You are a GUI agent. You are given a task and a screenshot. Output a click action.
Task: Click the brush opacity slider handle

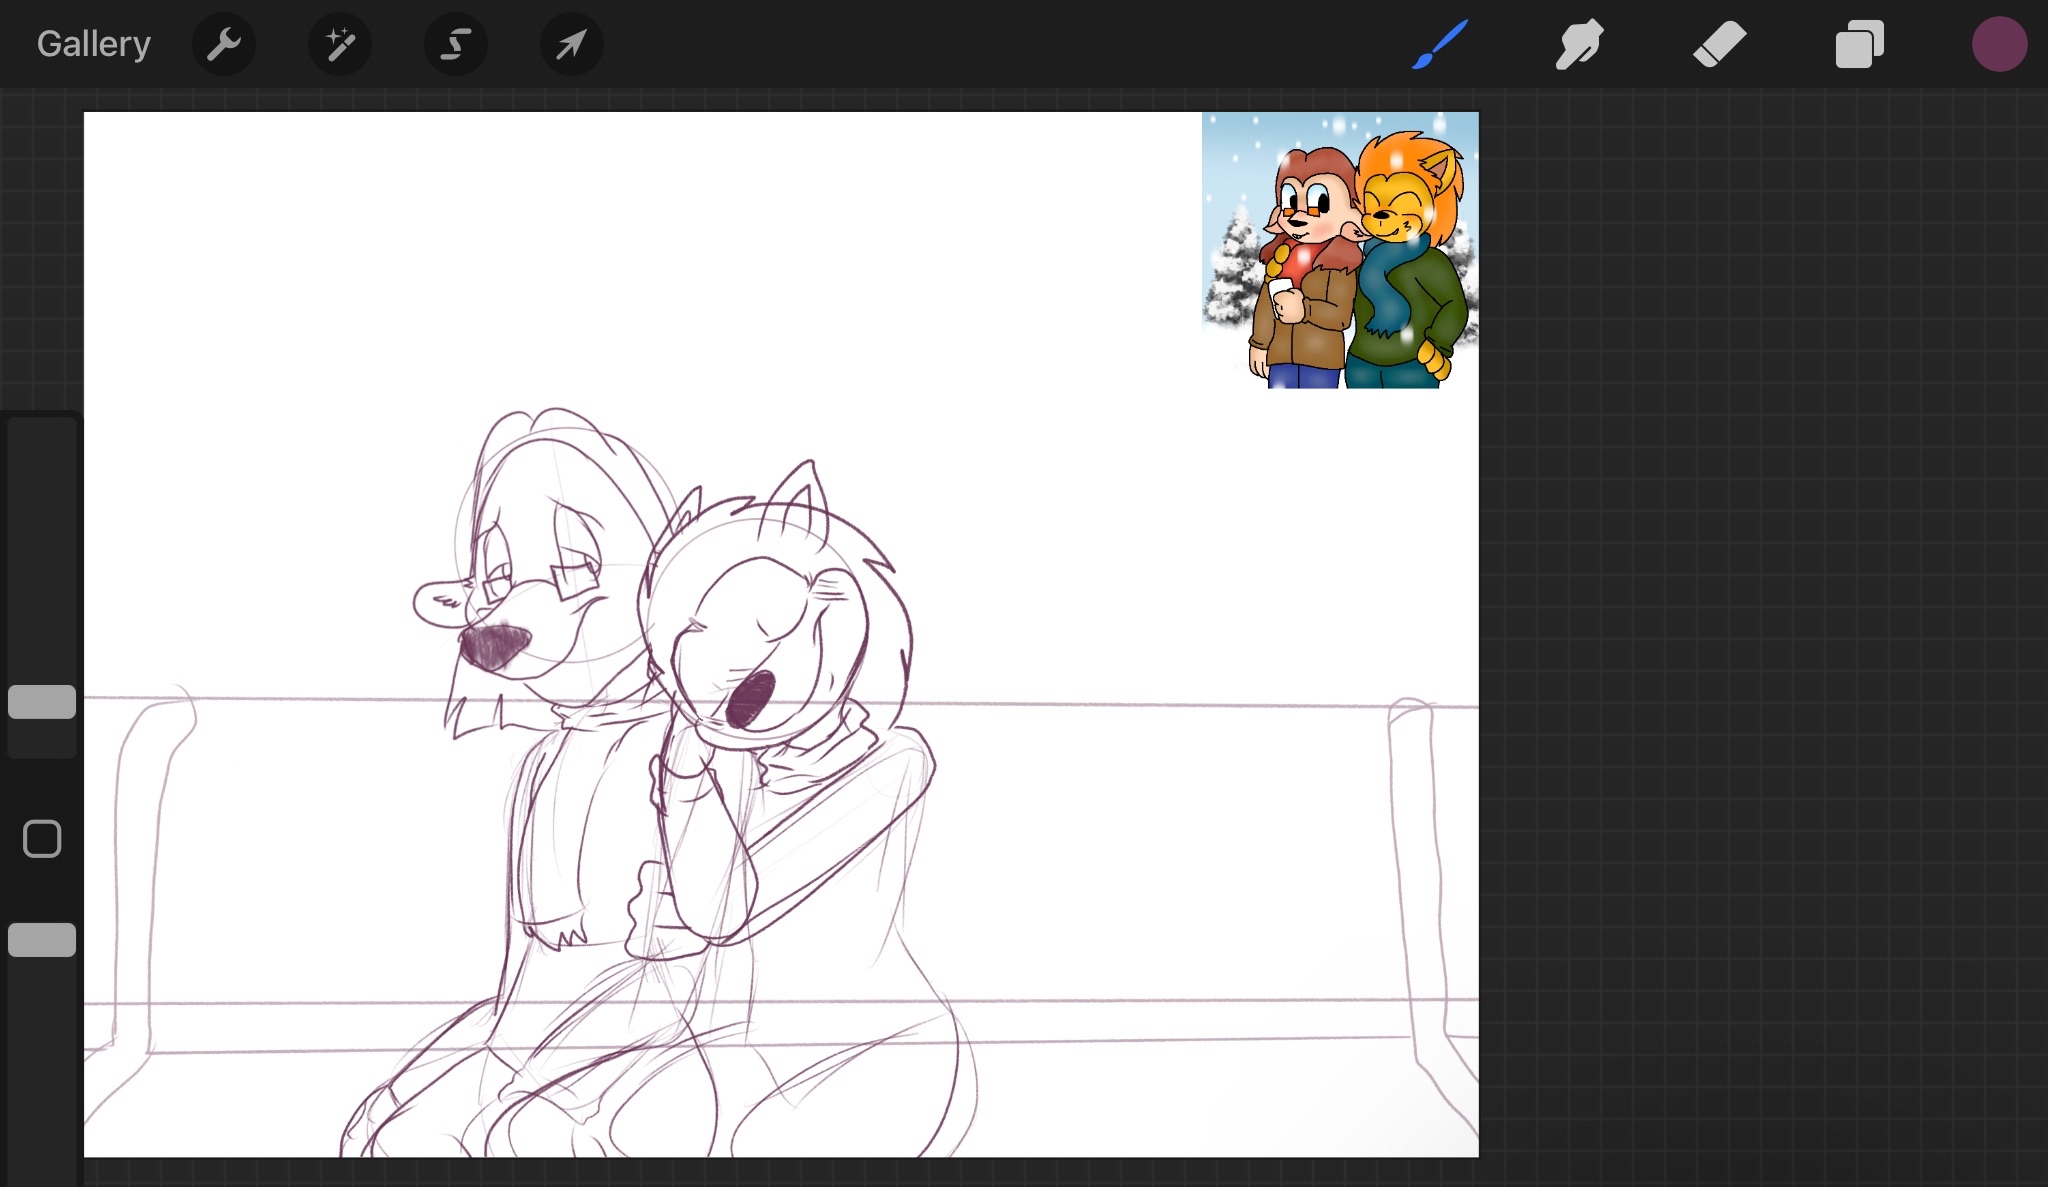[42, 940]
